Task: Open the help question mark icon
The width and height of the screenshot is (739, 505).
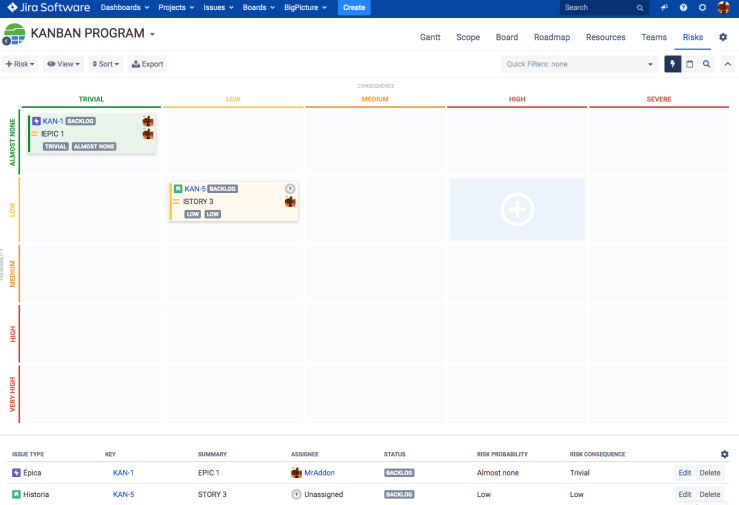Action: [x=683, y=8]
